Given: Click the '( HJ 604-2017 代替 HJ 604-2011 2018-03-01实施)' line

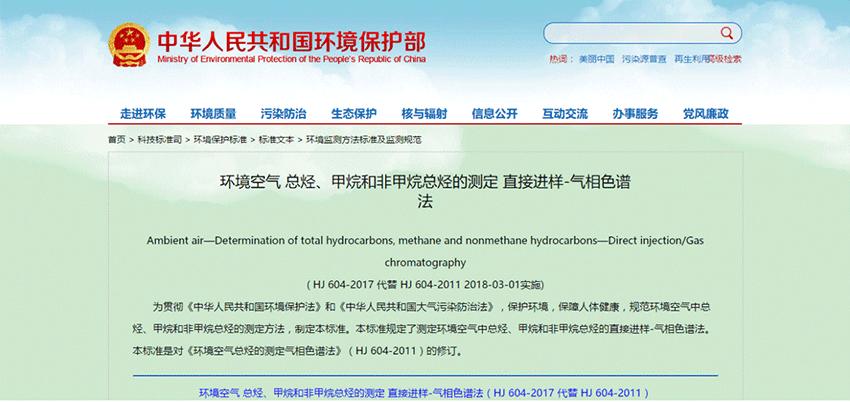Looking at the screenshot, I should (425, 284).
